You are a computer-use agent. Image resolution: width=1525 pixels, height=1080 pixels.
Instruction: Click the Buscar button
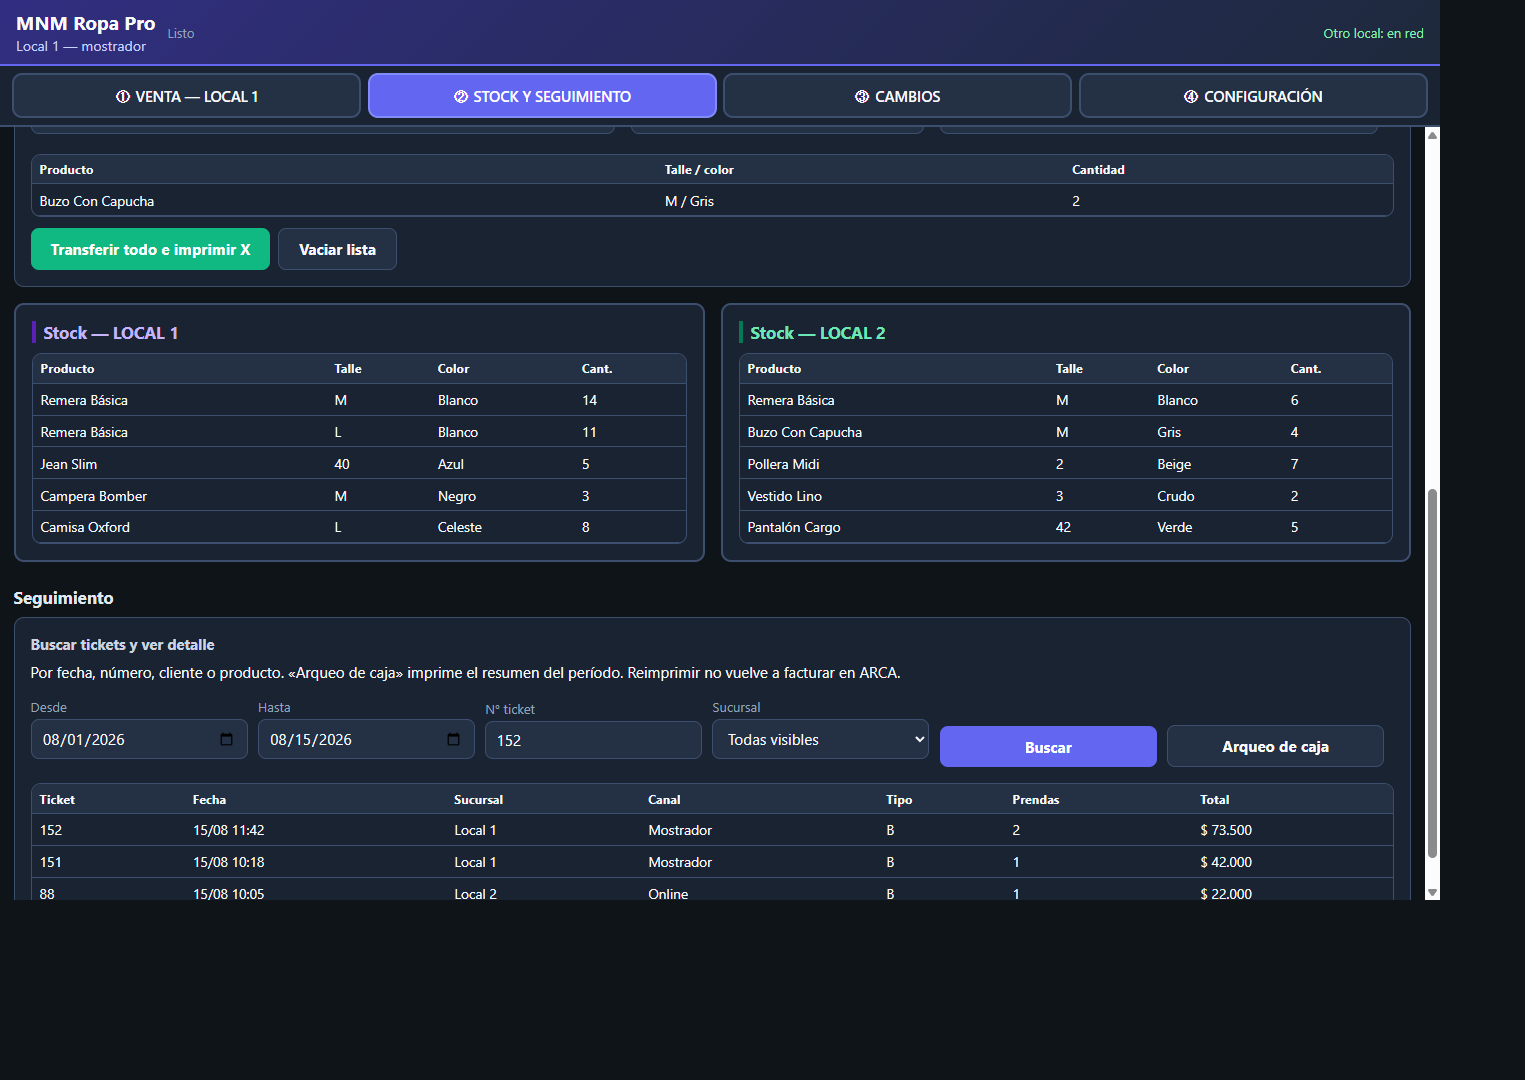pos(1048,747)
